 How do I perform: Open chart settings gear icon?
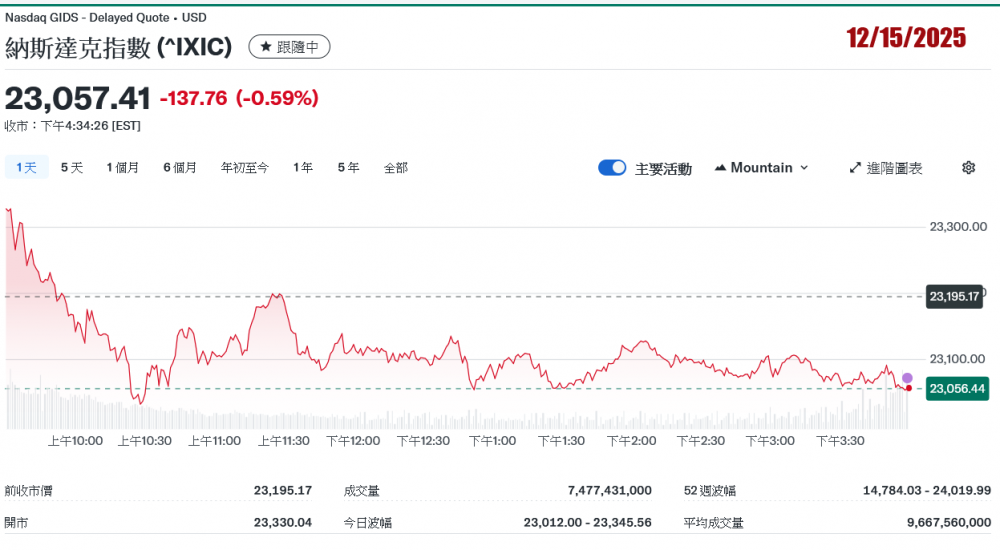click(x=968, y=168)
